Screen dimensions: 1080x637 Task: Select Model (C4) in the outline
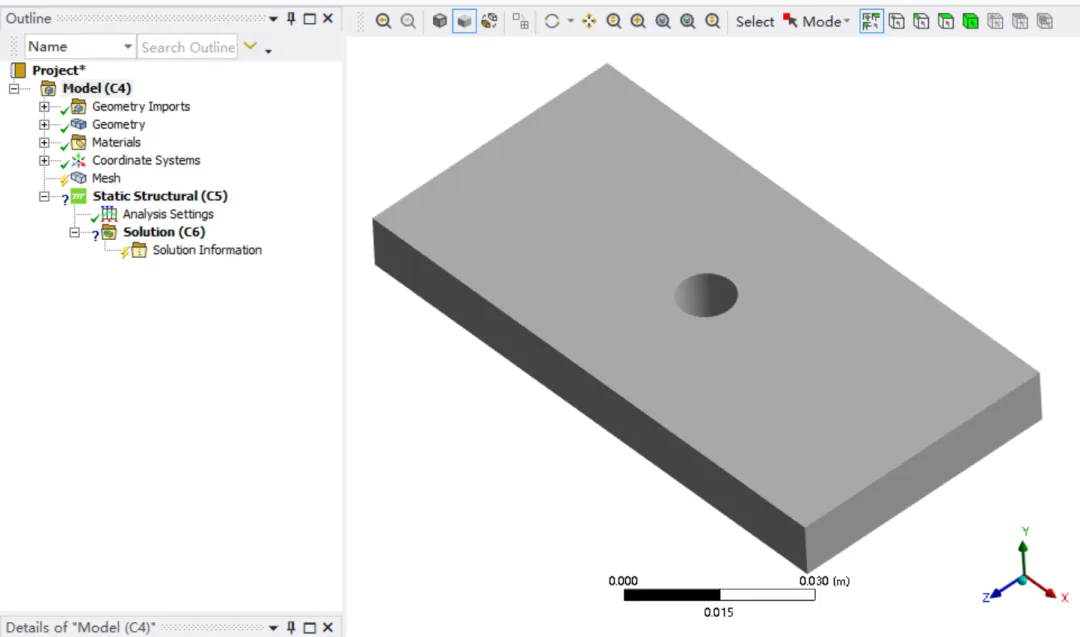point(96,88)
